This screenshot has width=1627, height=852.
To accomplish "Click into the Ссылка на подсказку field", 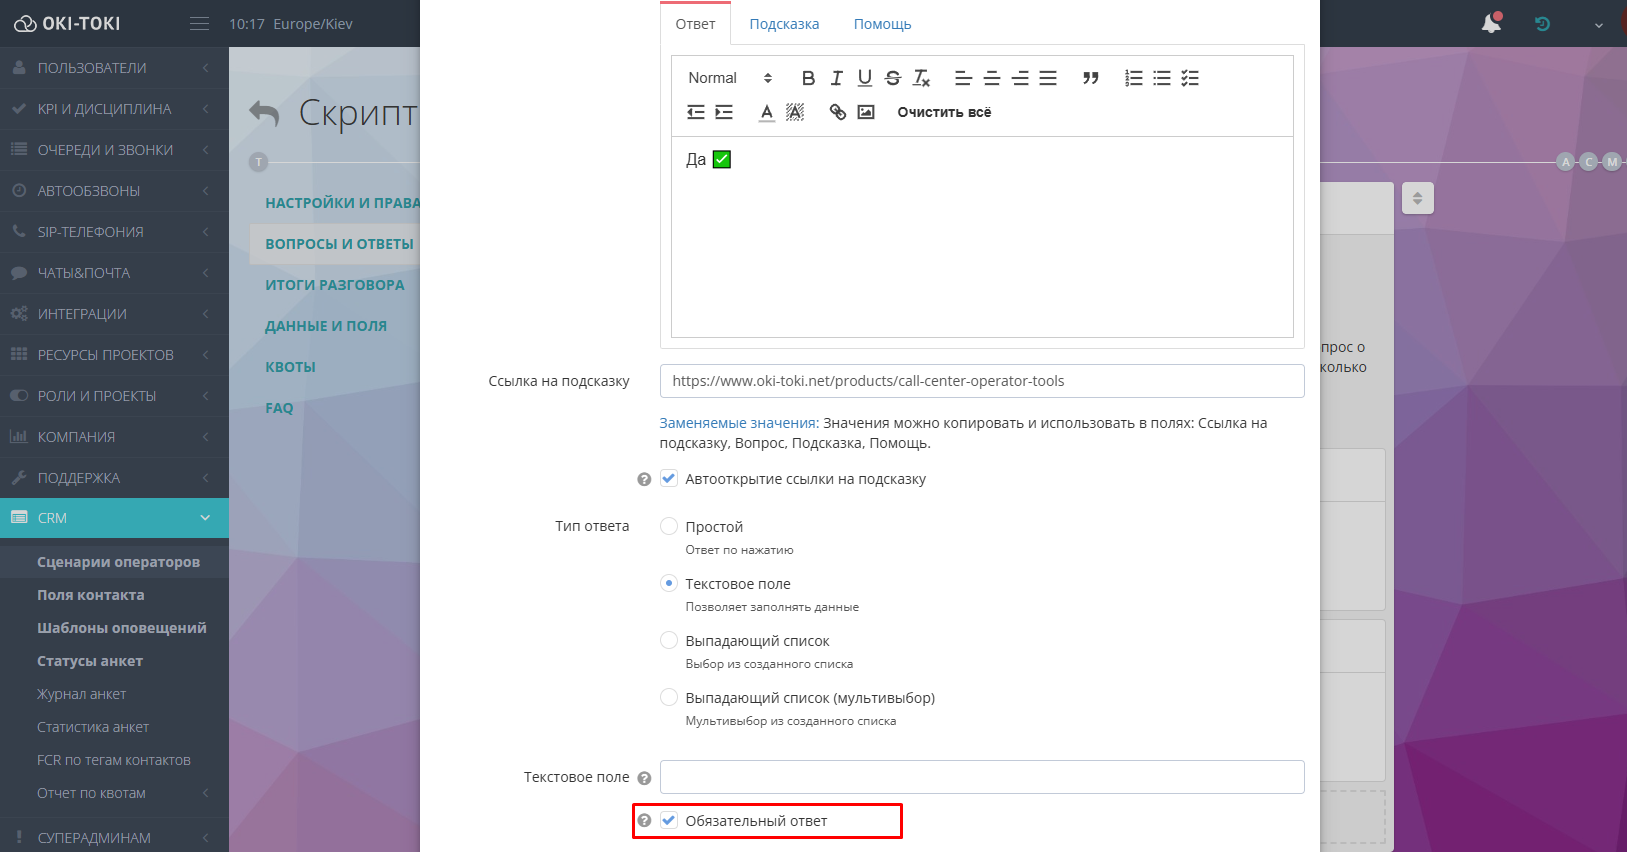I will pyautogui.click(x=981, y=381).
